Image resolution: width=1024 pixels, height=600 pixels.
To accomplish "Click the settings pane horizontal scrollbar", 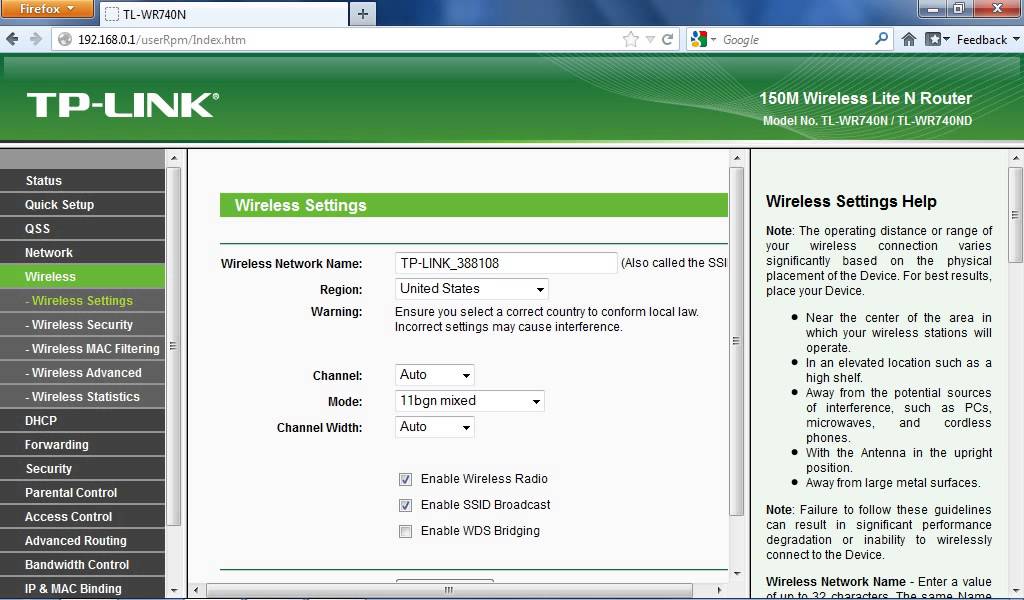I will tap(449, 590).
